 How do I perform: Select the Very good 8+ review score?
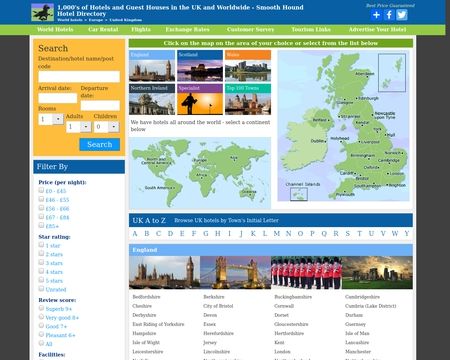[x=41, y=317]
